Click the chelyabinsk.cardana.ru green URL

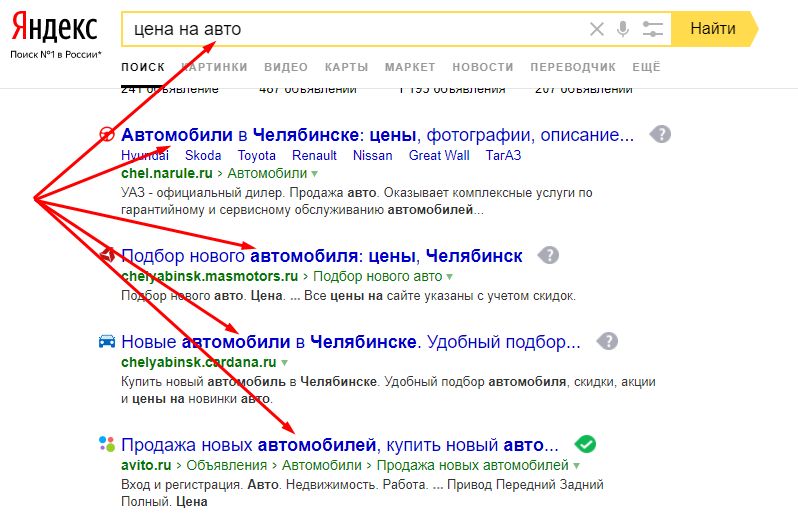tap(198, 362)
